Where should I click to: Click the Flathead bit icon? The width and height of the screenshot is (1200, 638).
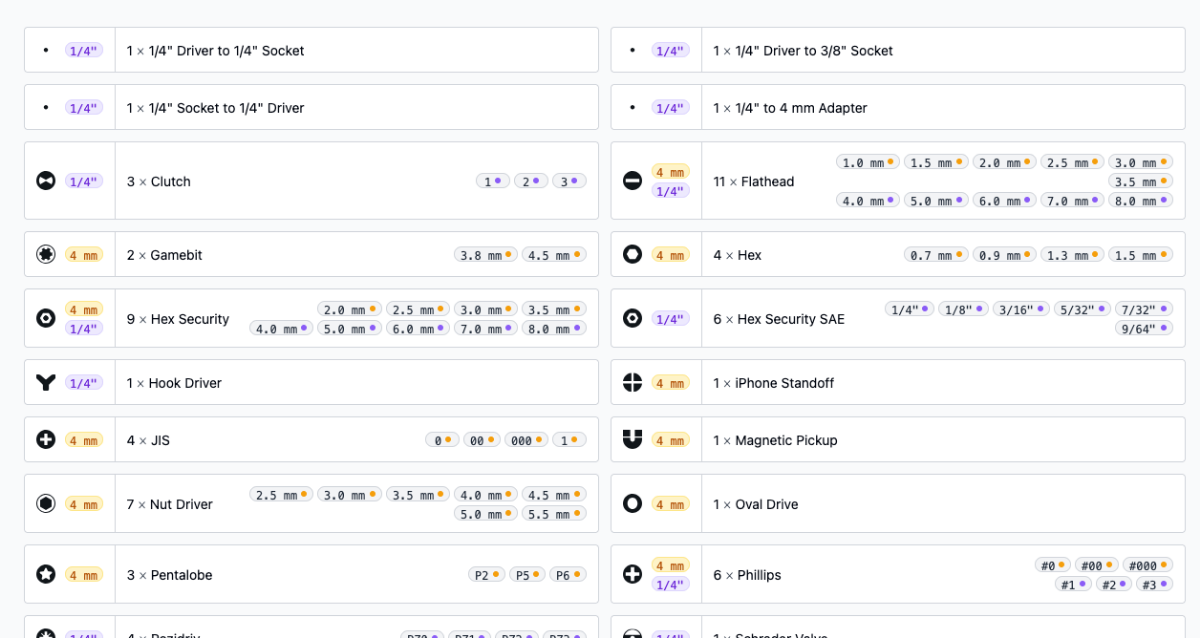tap(632, 181)
